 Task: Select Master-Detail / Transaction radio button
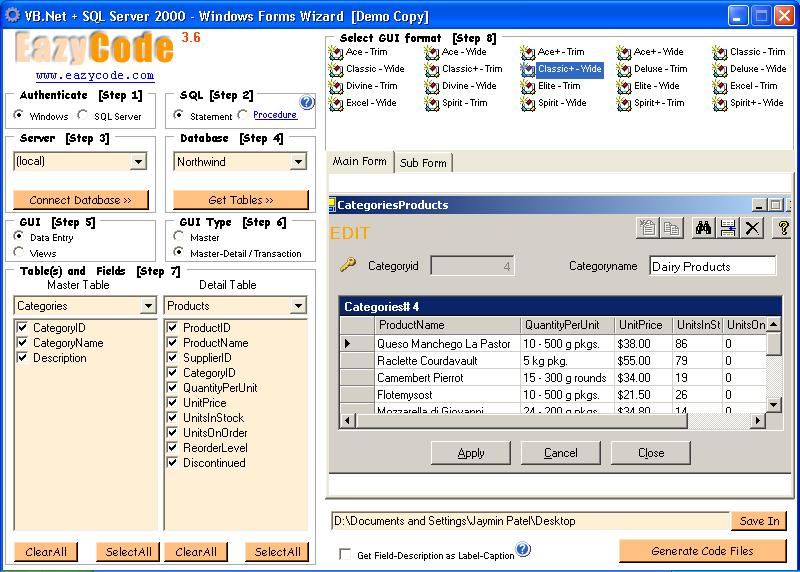pyautogui.click(x=179, y=252)
